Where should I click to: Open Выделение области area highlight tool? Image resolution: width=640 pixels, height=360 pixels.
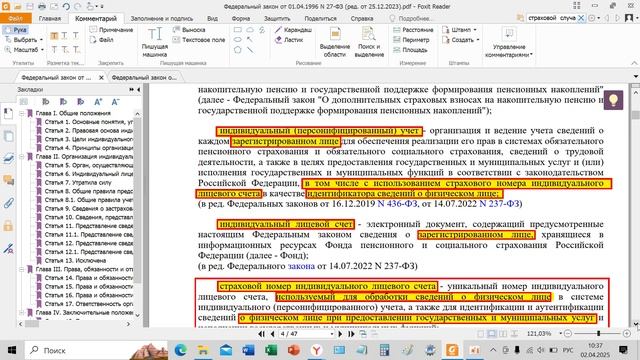tap(335, 42)
